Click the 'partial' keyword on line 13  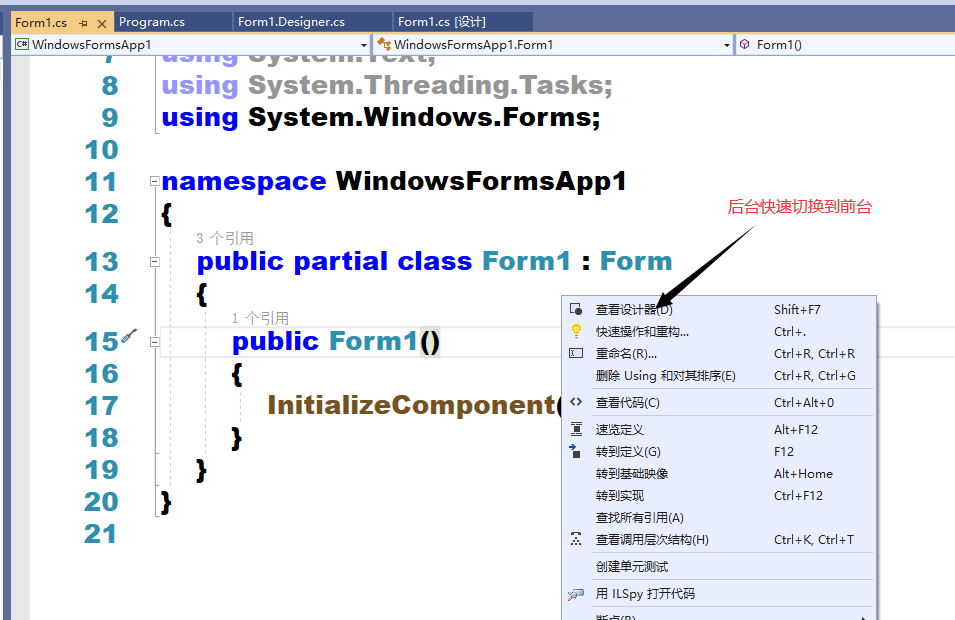pos(340,261)
